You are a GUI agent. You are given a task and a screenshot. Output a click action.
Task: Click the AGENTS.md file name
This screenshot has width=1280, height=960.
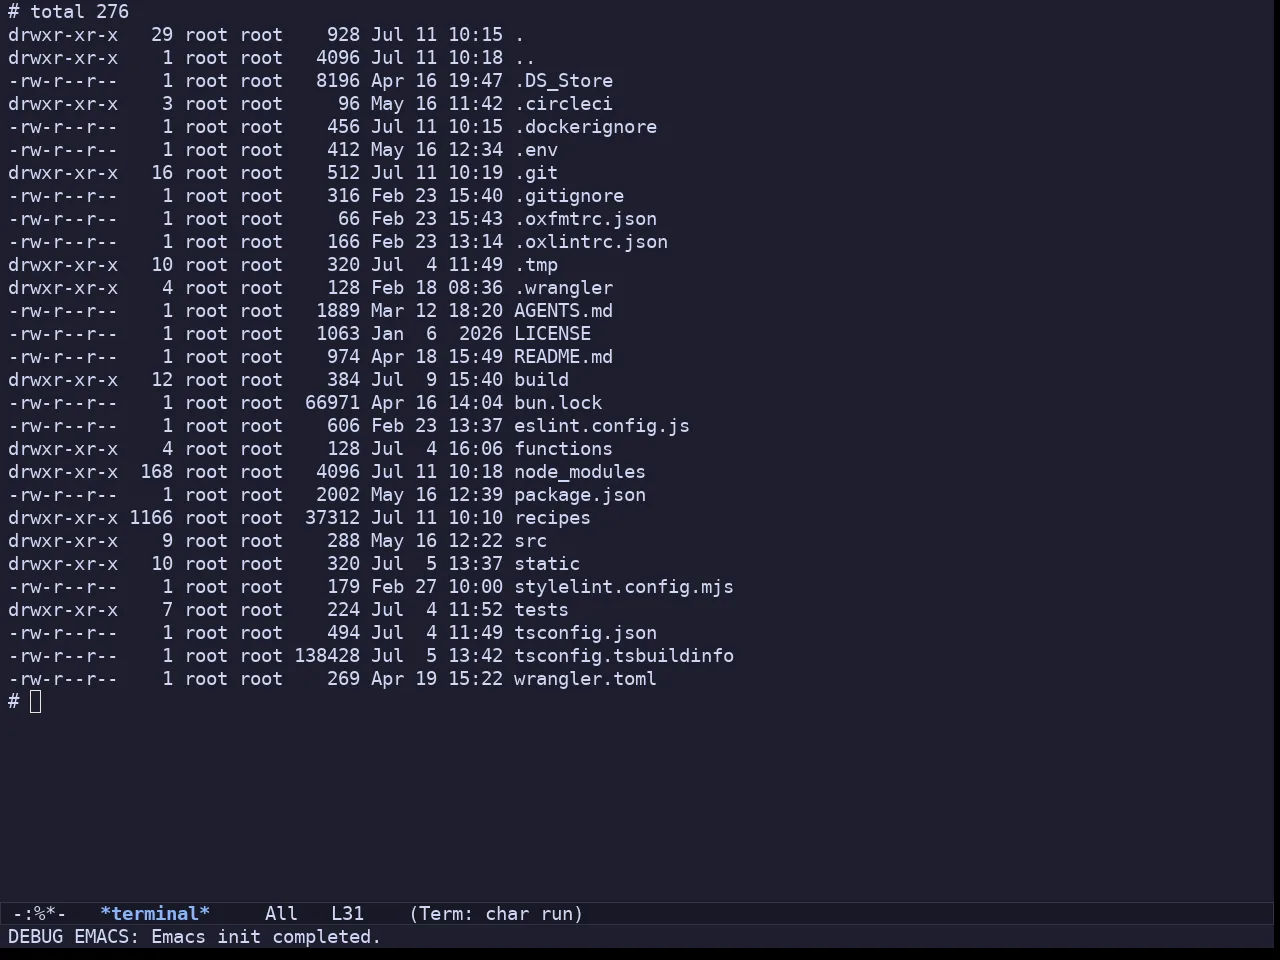click(x=563, y=311)
